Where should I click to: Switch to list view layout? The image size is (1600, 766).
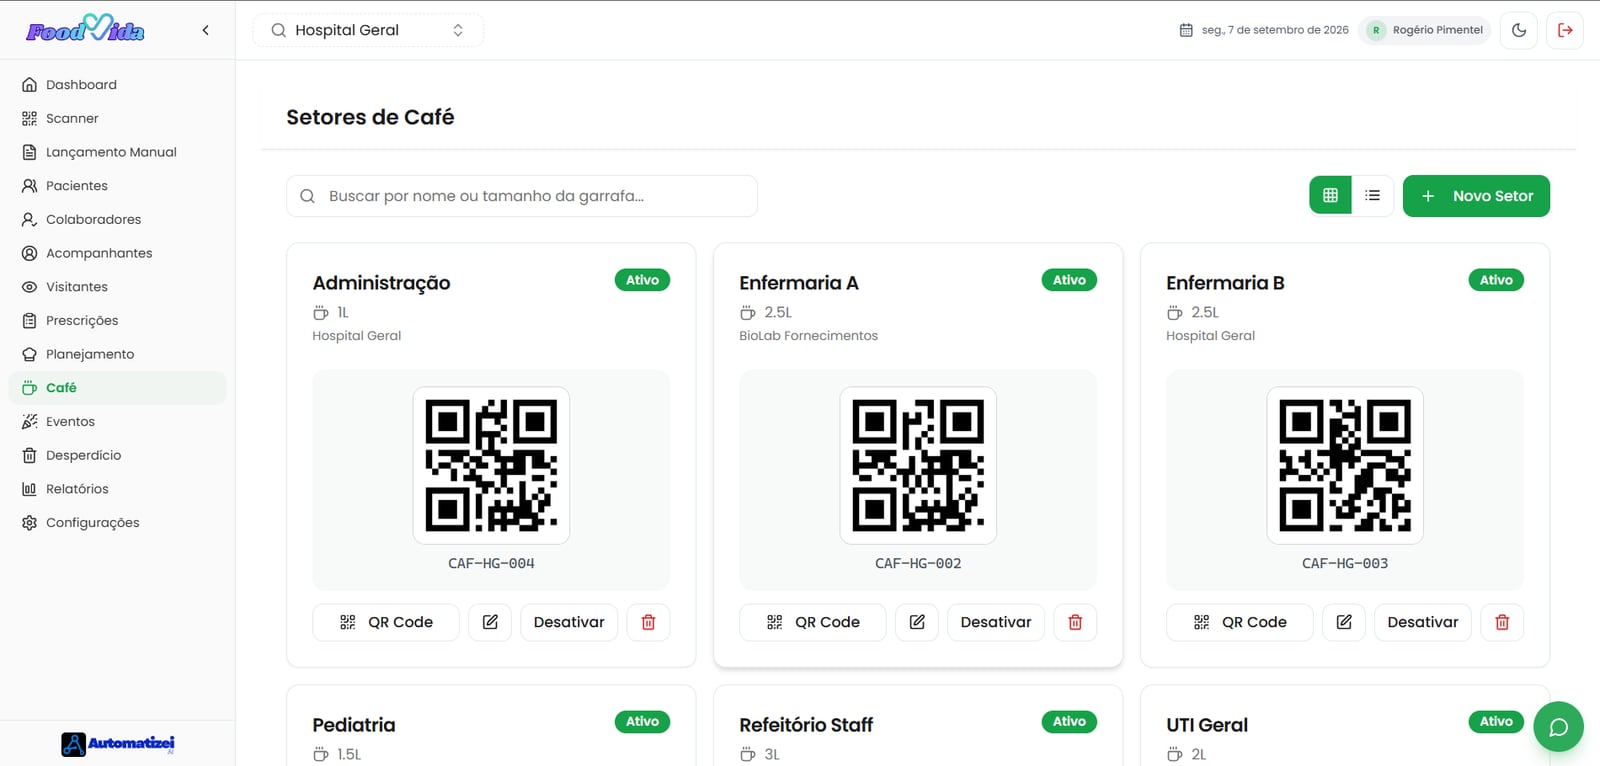1373,196
